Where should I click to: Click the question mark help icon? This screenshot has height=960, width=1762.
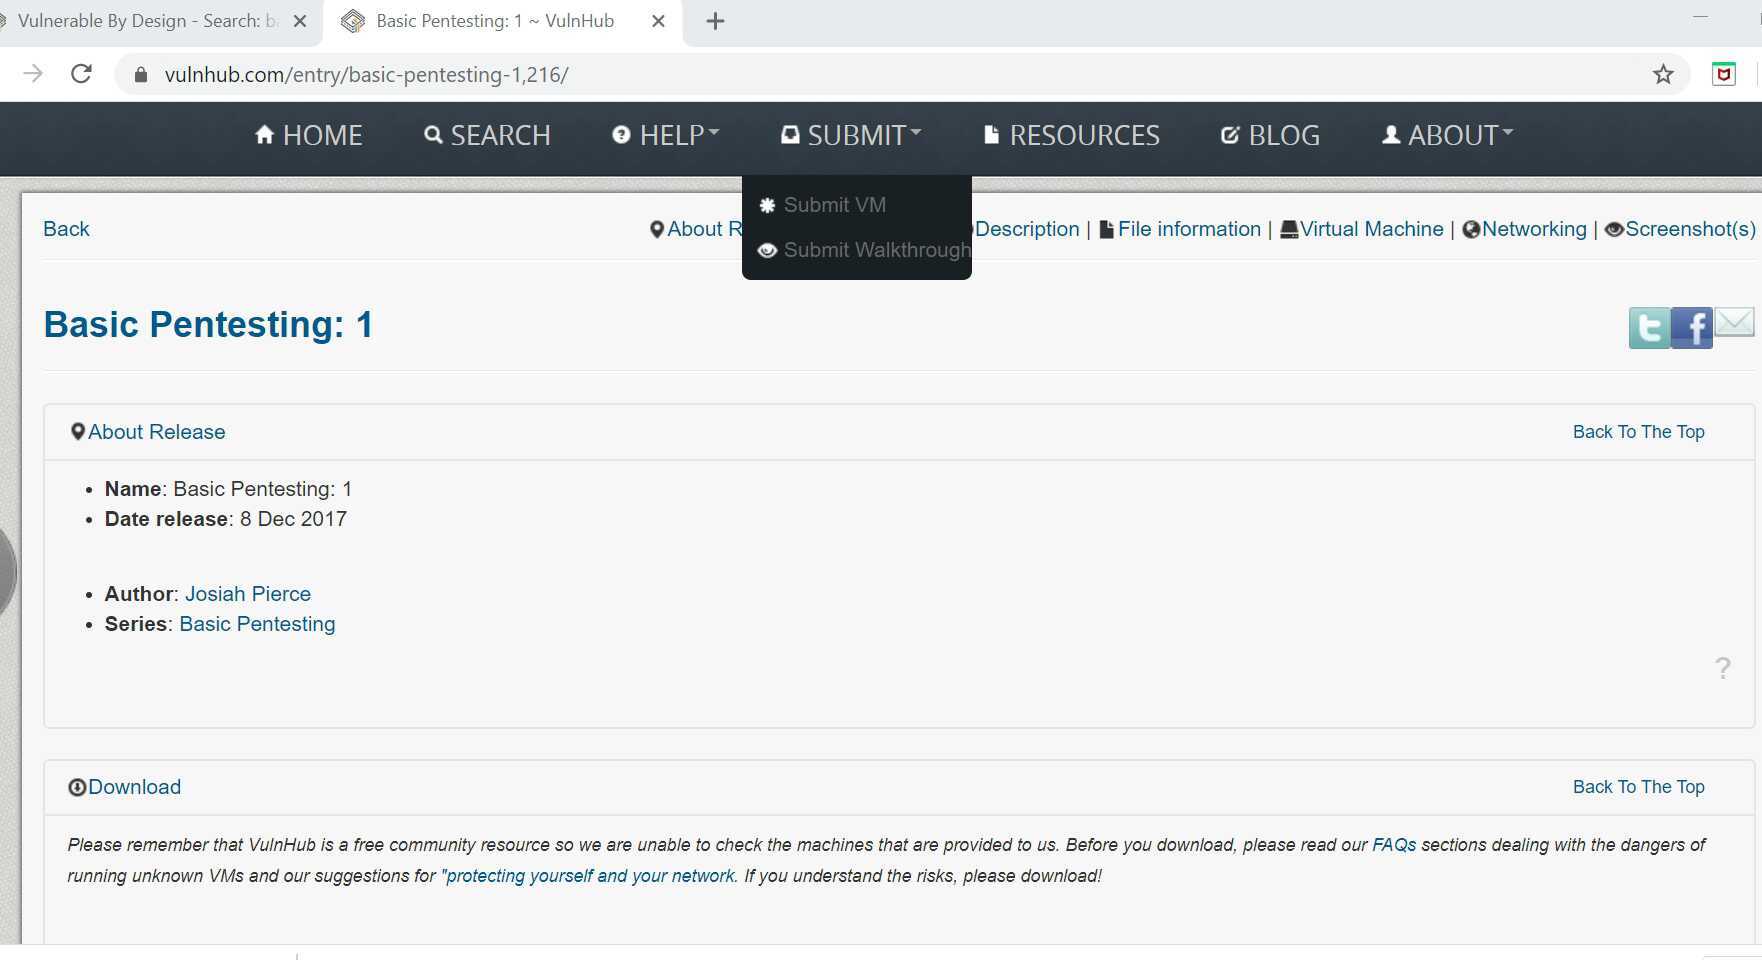click(x=1723, y=667)
